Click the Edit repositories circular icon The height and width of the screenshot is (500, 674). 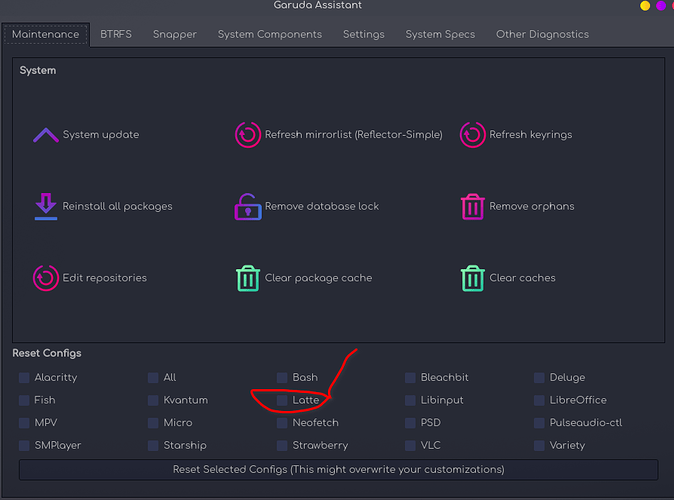point(46,278)
